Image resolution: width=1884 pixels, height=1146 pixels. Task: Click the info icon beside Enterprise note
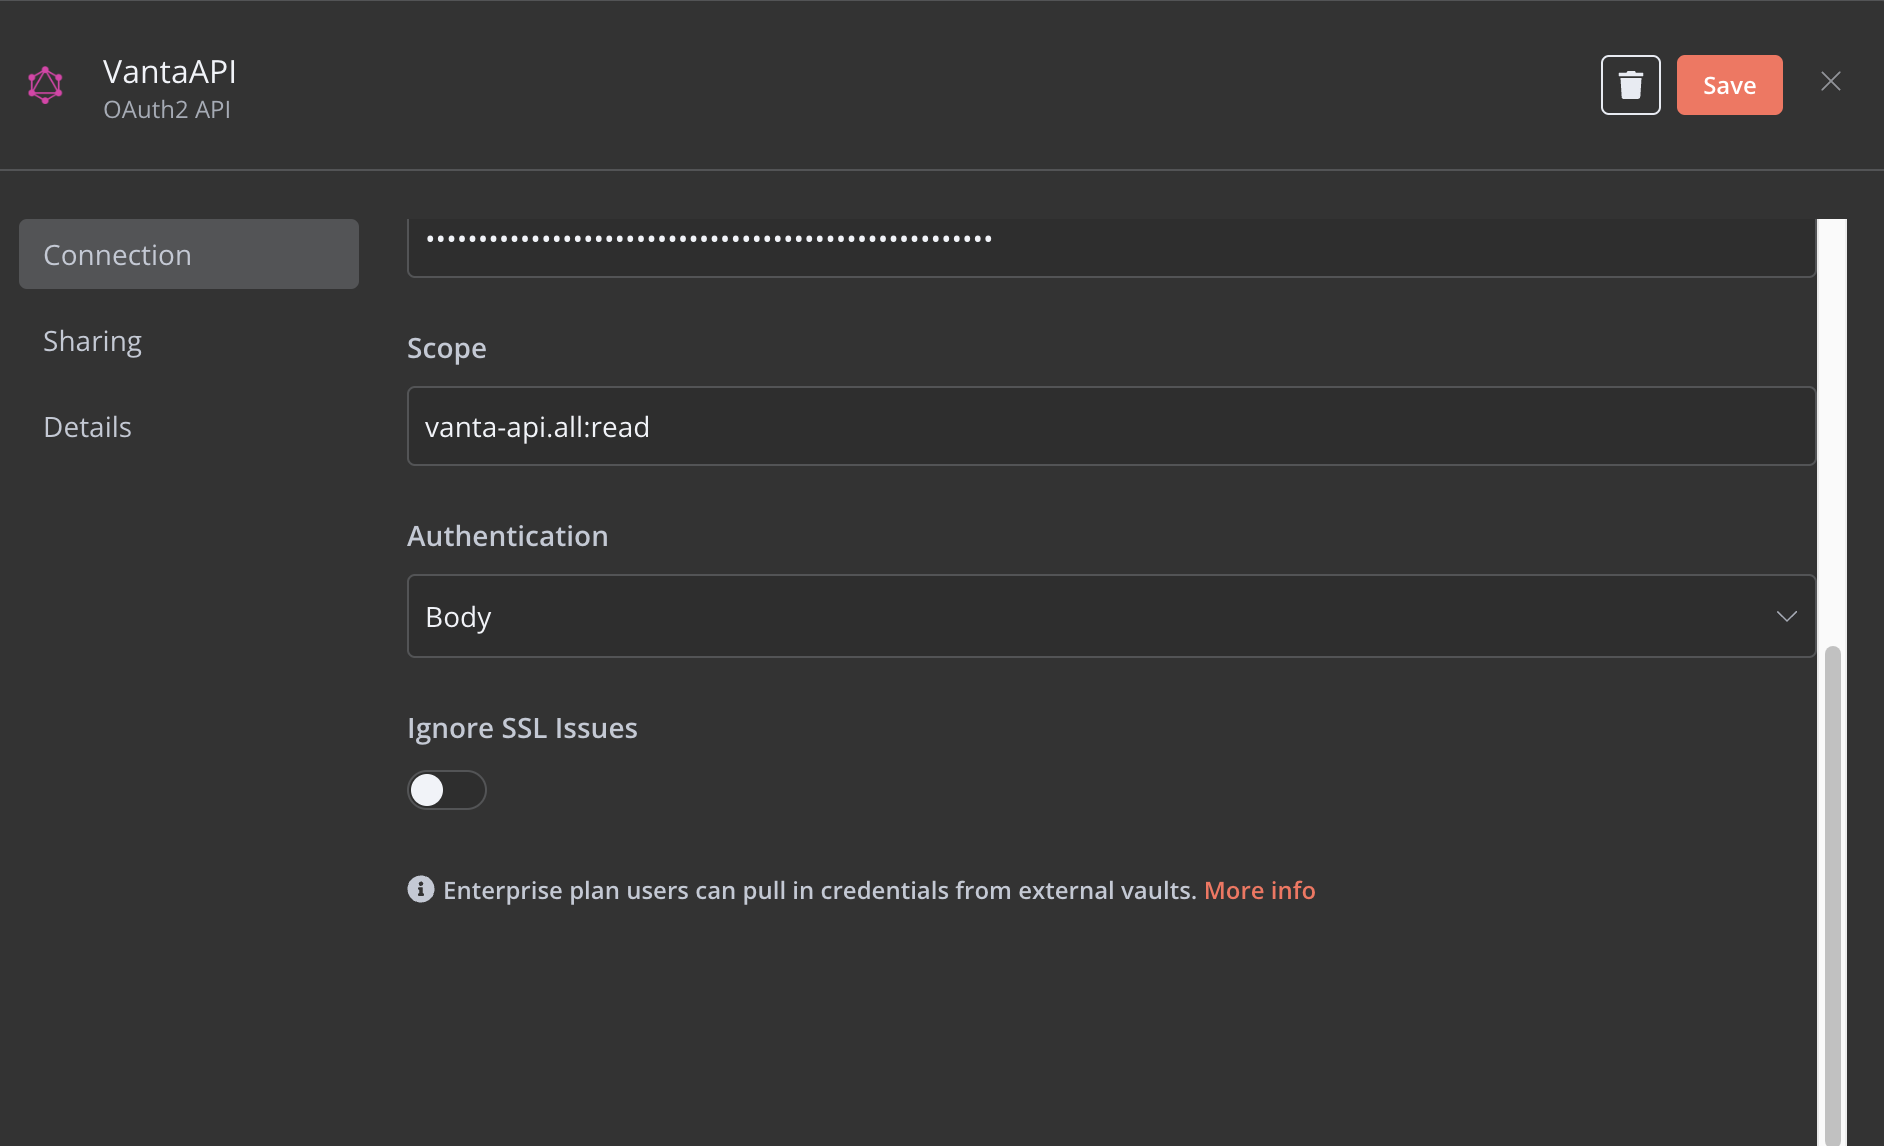(x=421, y=889)
